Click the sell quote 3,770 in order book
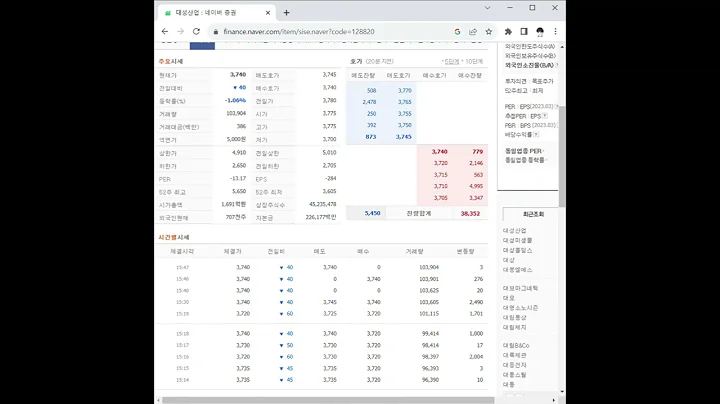The width and height of the screenshot is (720, 404). click(x=405, y=90)
